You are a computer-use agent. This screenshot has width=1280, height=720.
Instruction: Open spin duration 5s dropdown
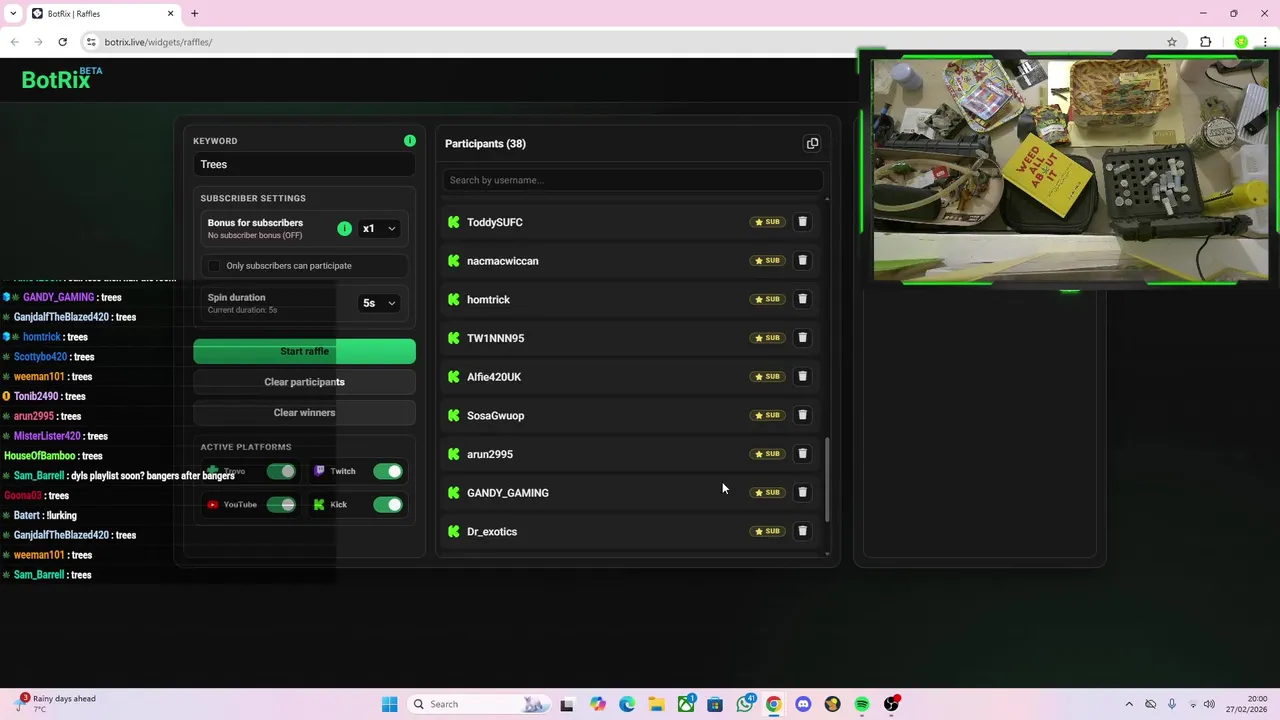[x=379, y=303]
